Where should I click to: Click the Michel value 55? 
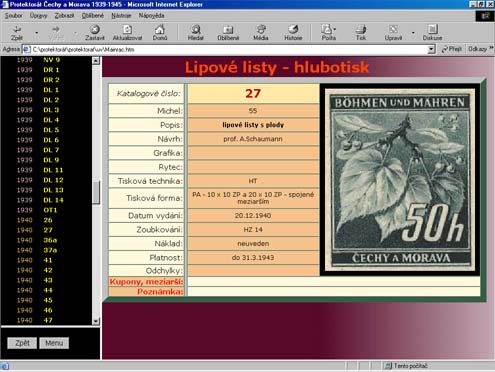click(x=253, y=111)
